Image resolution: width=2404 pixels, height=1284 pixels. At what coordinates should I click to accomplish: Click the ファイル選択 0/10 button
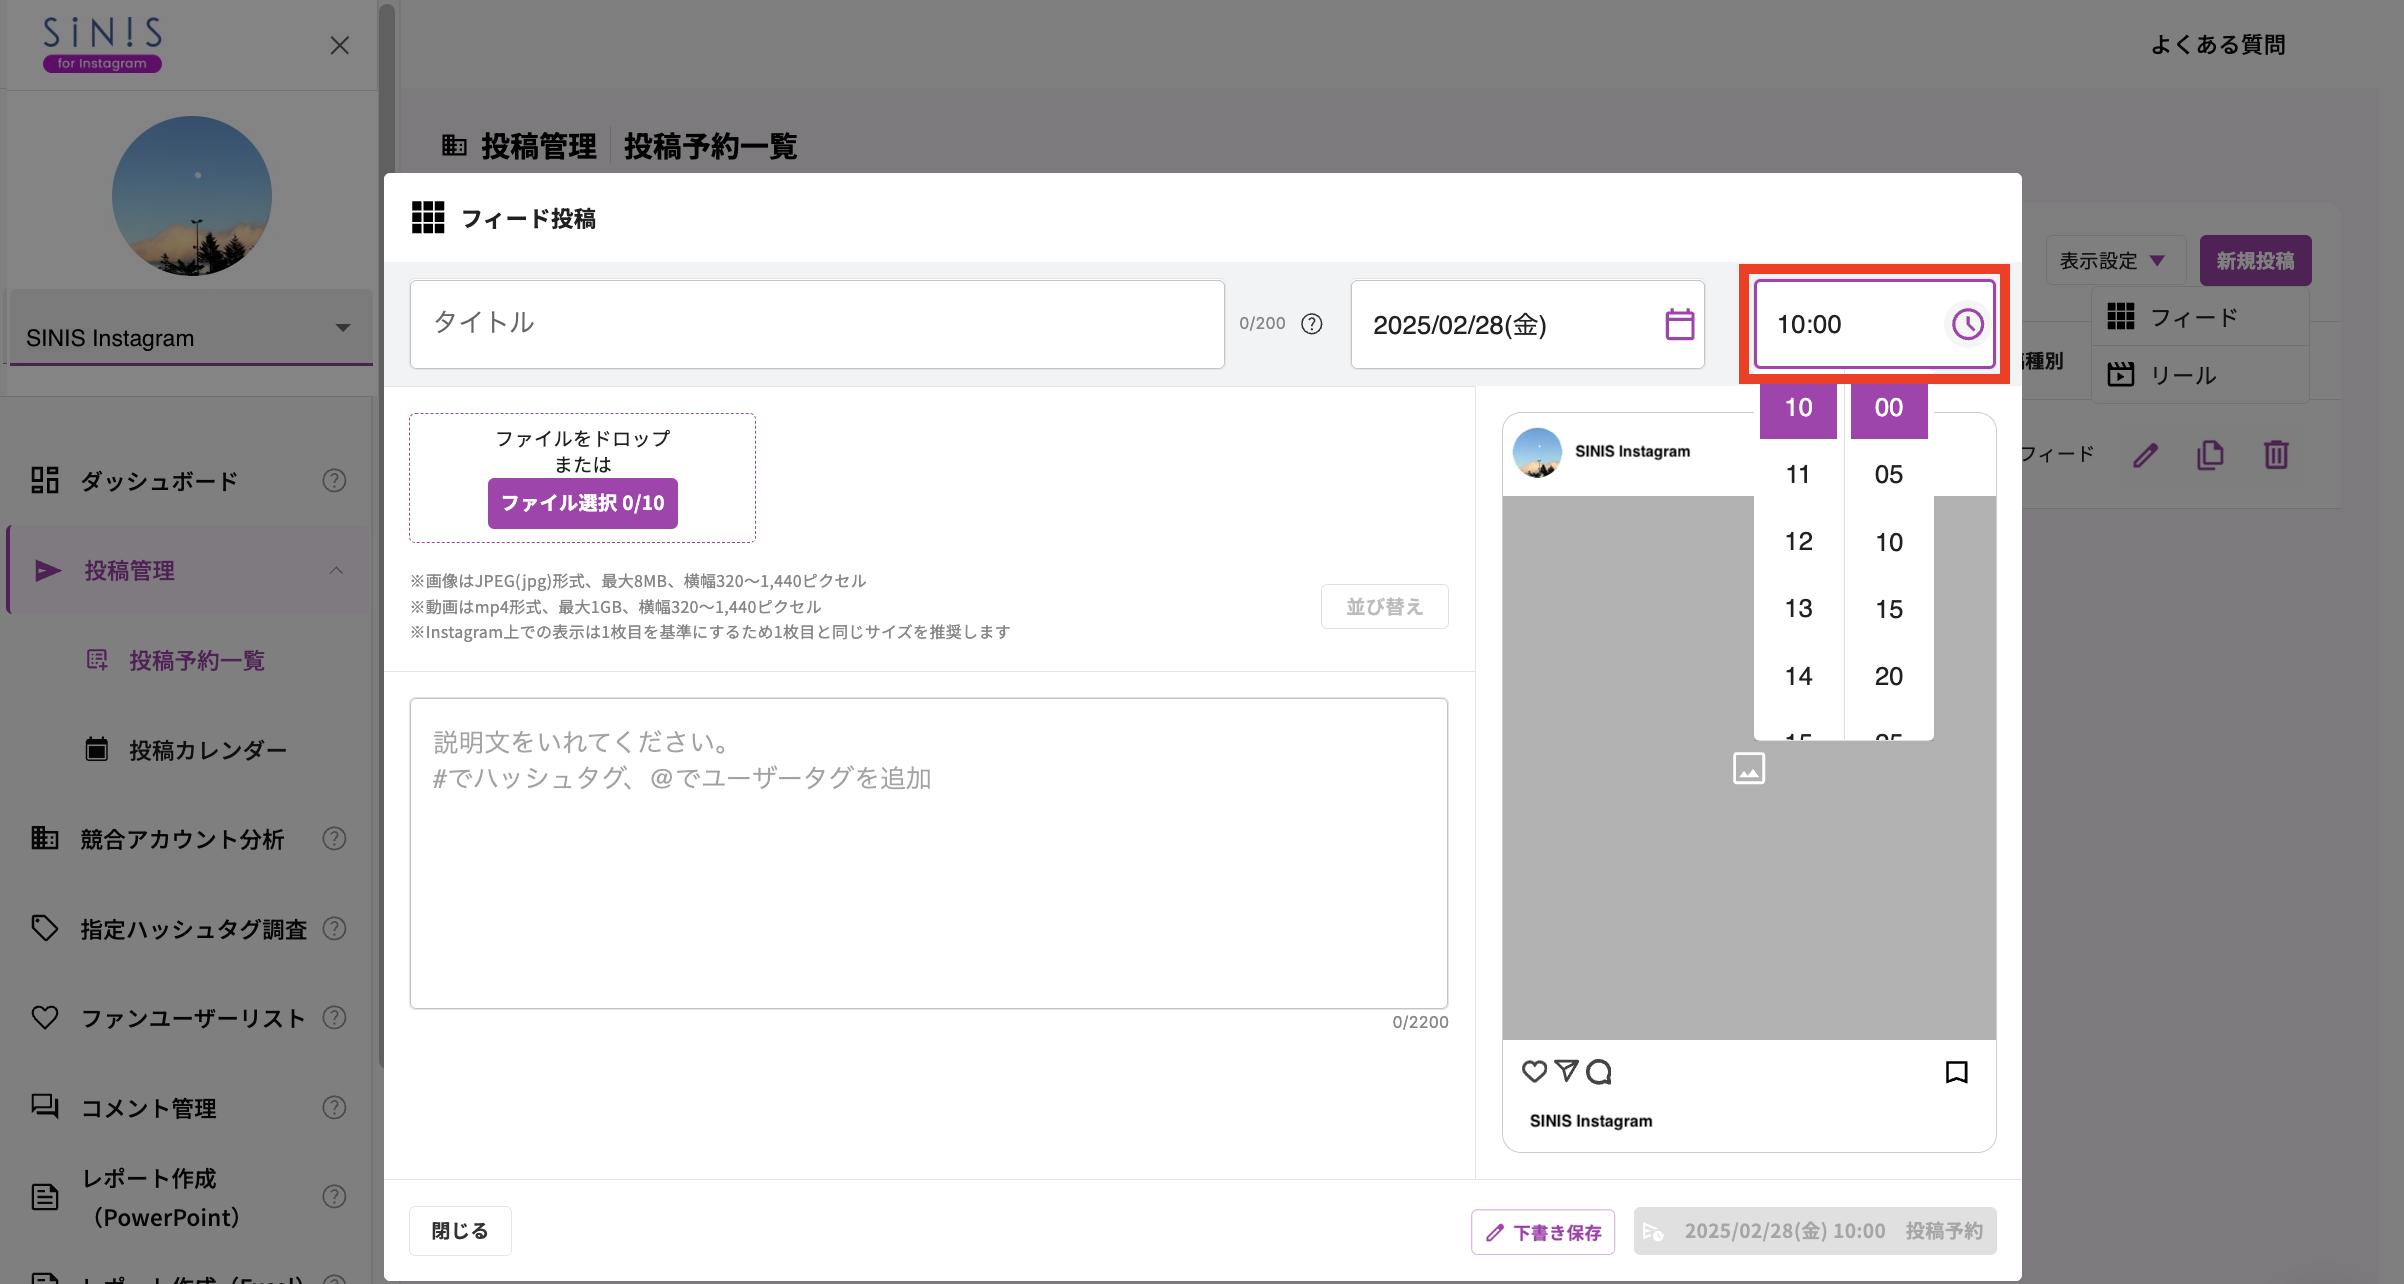[x=582, y=503]
